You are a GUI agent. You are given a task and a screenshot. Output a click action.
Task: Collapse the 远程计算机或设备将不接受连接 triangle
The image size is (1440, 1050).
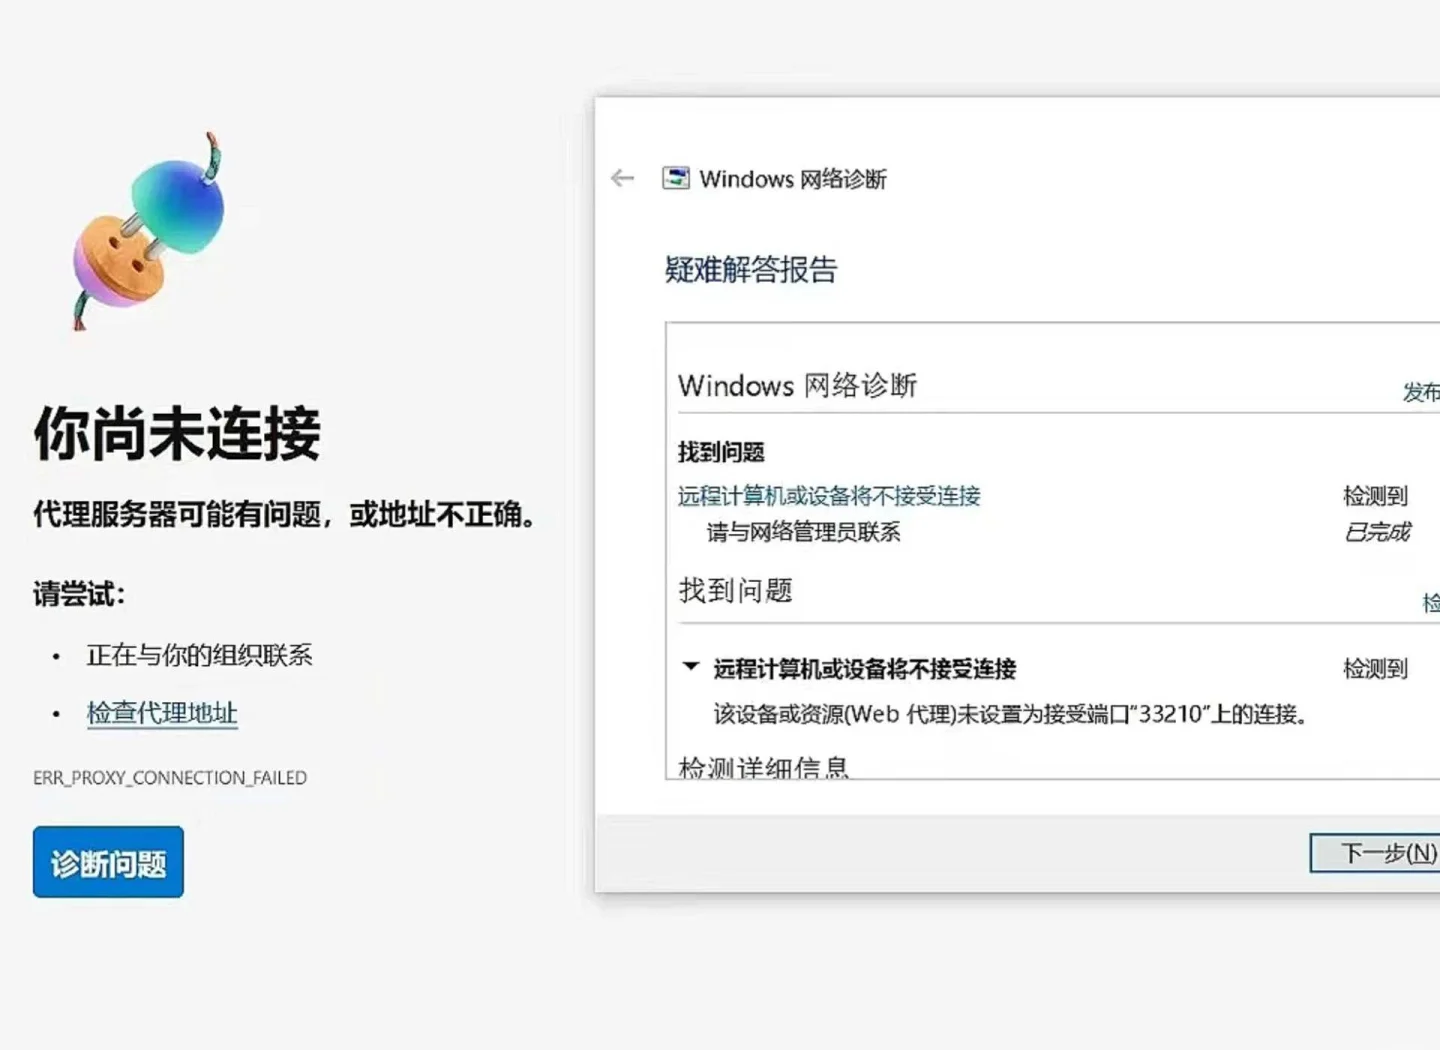pyautogui.click(x=690, y=667)
